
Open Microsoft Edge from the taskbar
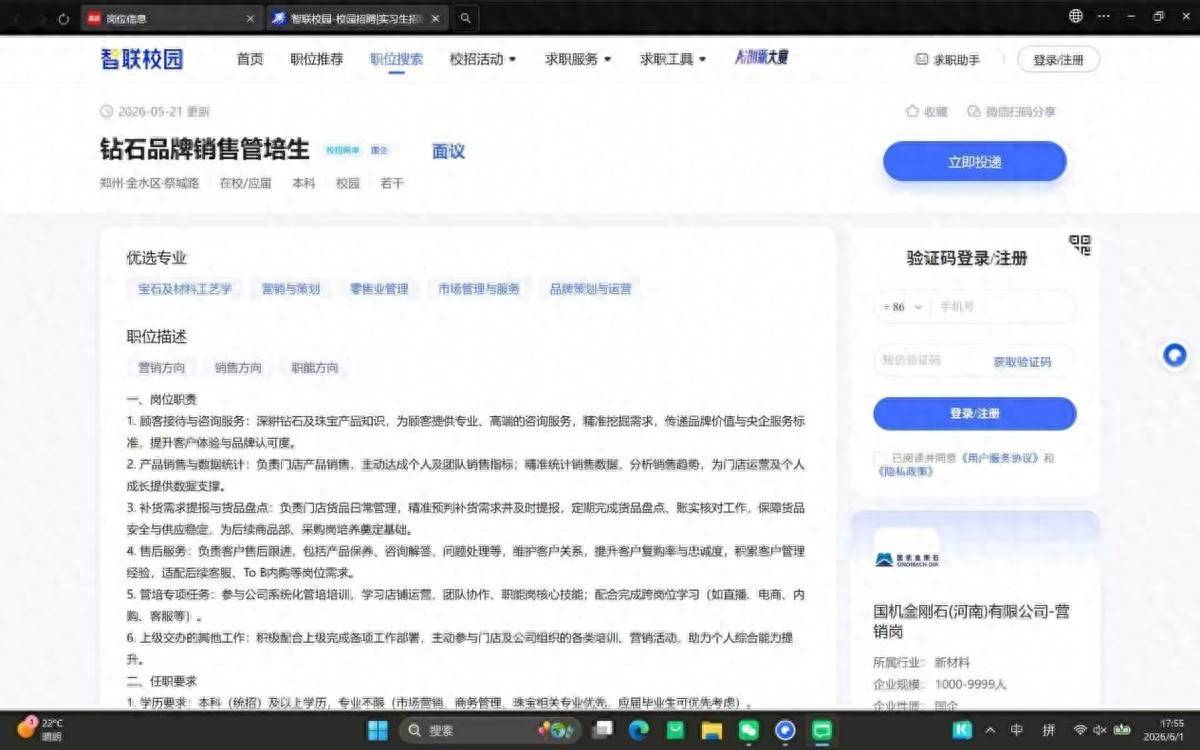point(638,730)
